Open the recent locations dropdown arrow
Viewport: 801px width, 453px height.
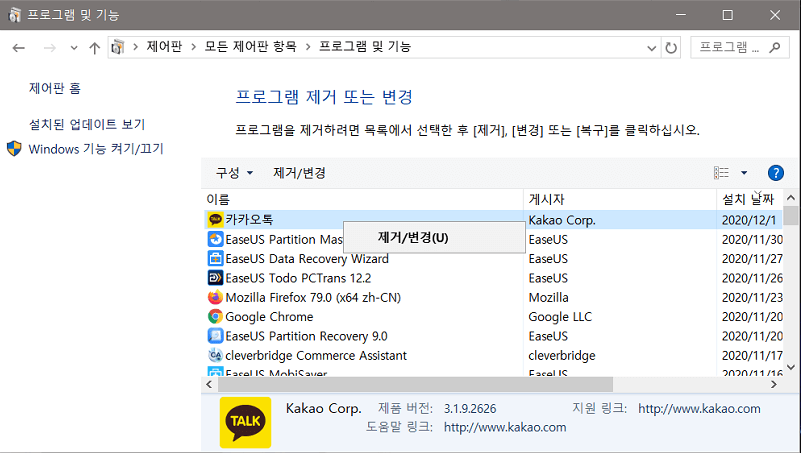point(74,48)
